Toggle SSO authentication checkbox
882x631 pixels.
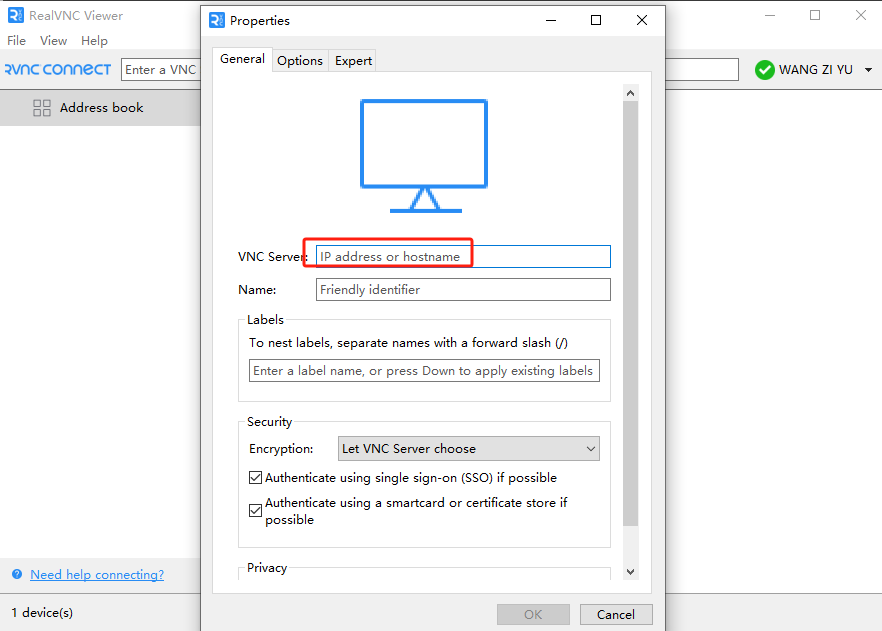click(255, 477)
